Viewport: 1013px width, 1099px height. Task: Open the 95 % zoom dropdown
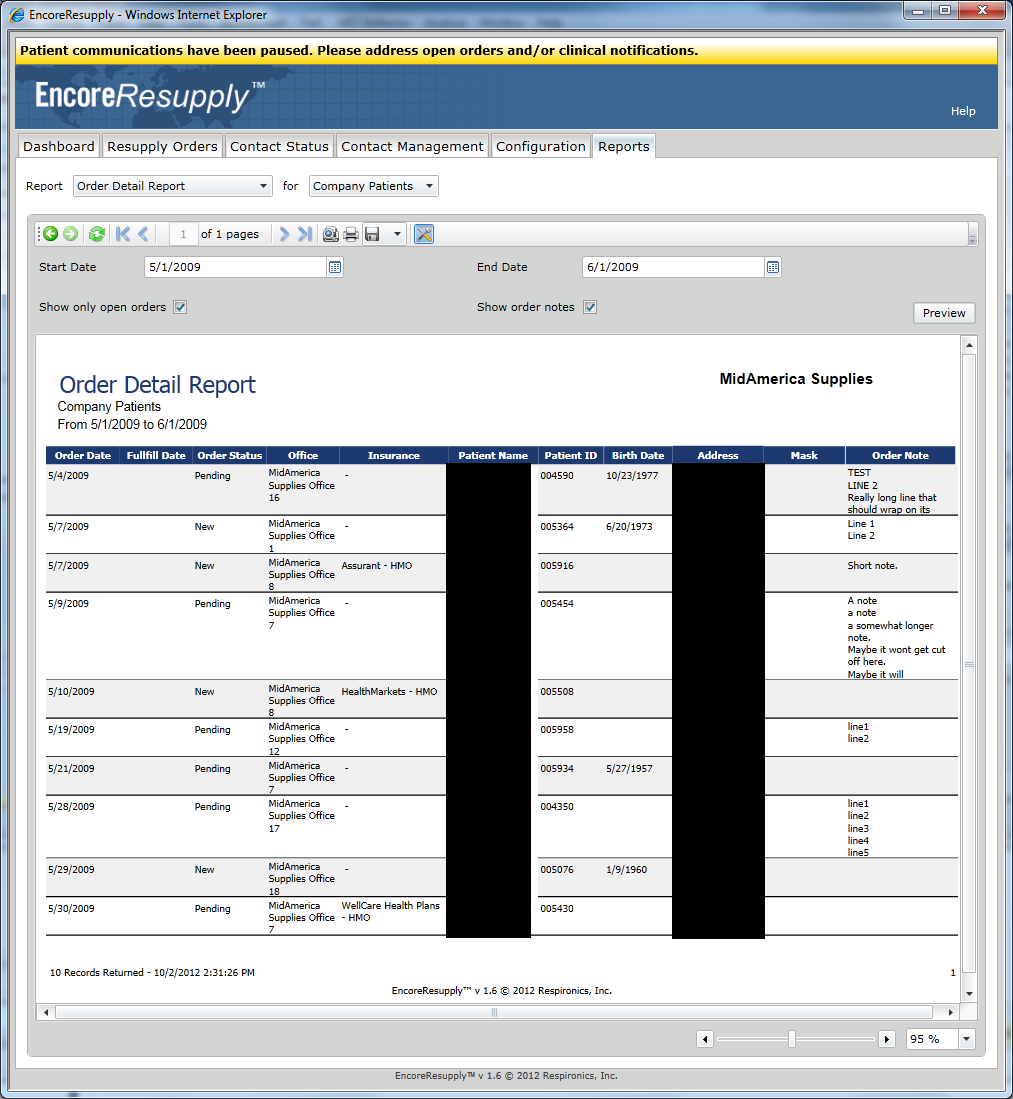967,1039
